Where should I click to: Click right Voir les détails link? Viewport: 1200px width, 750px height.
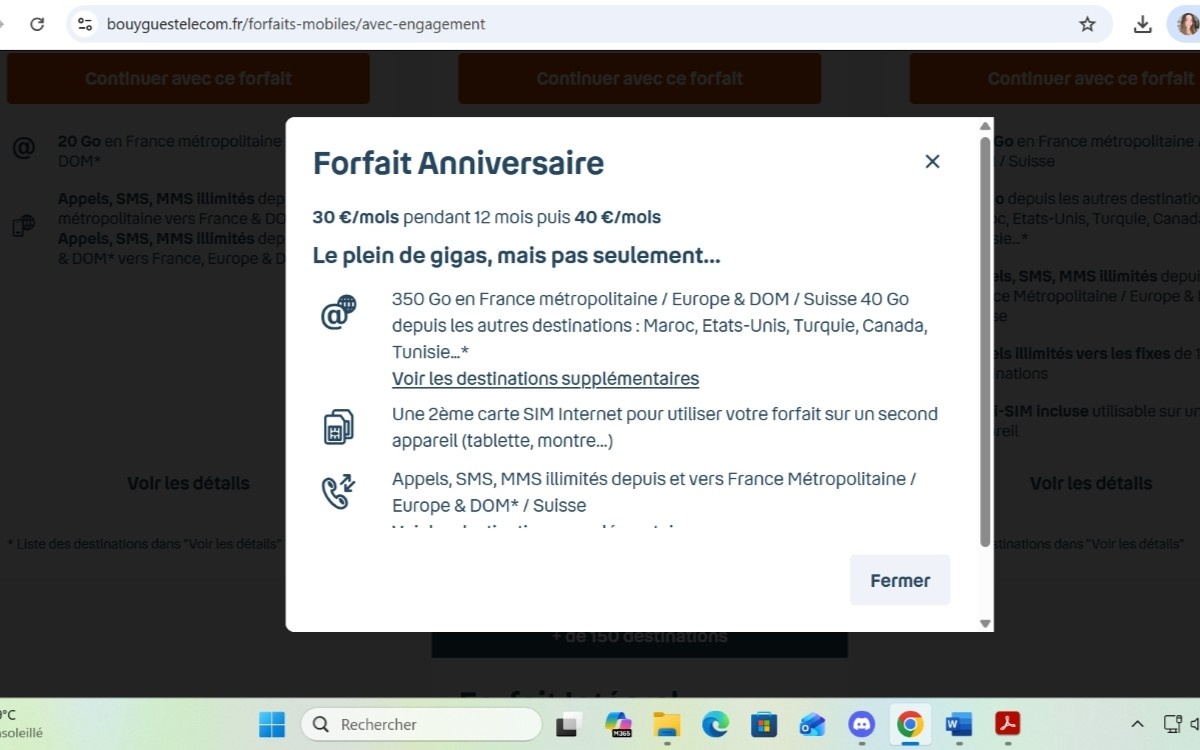[1091, 483]
